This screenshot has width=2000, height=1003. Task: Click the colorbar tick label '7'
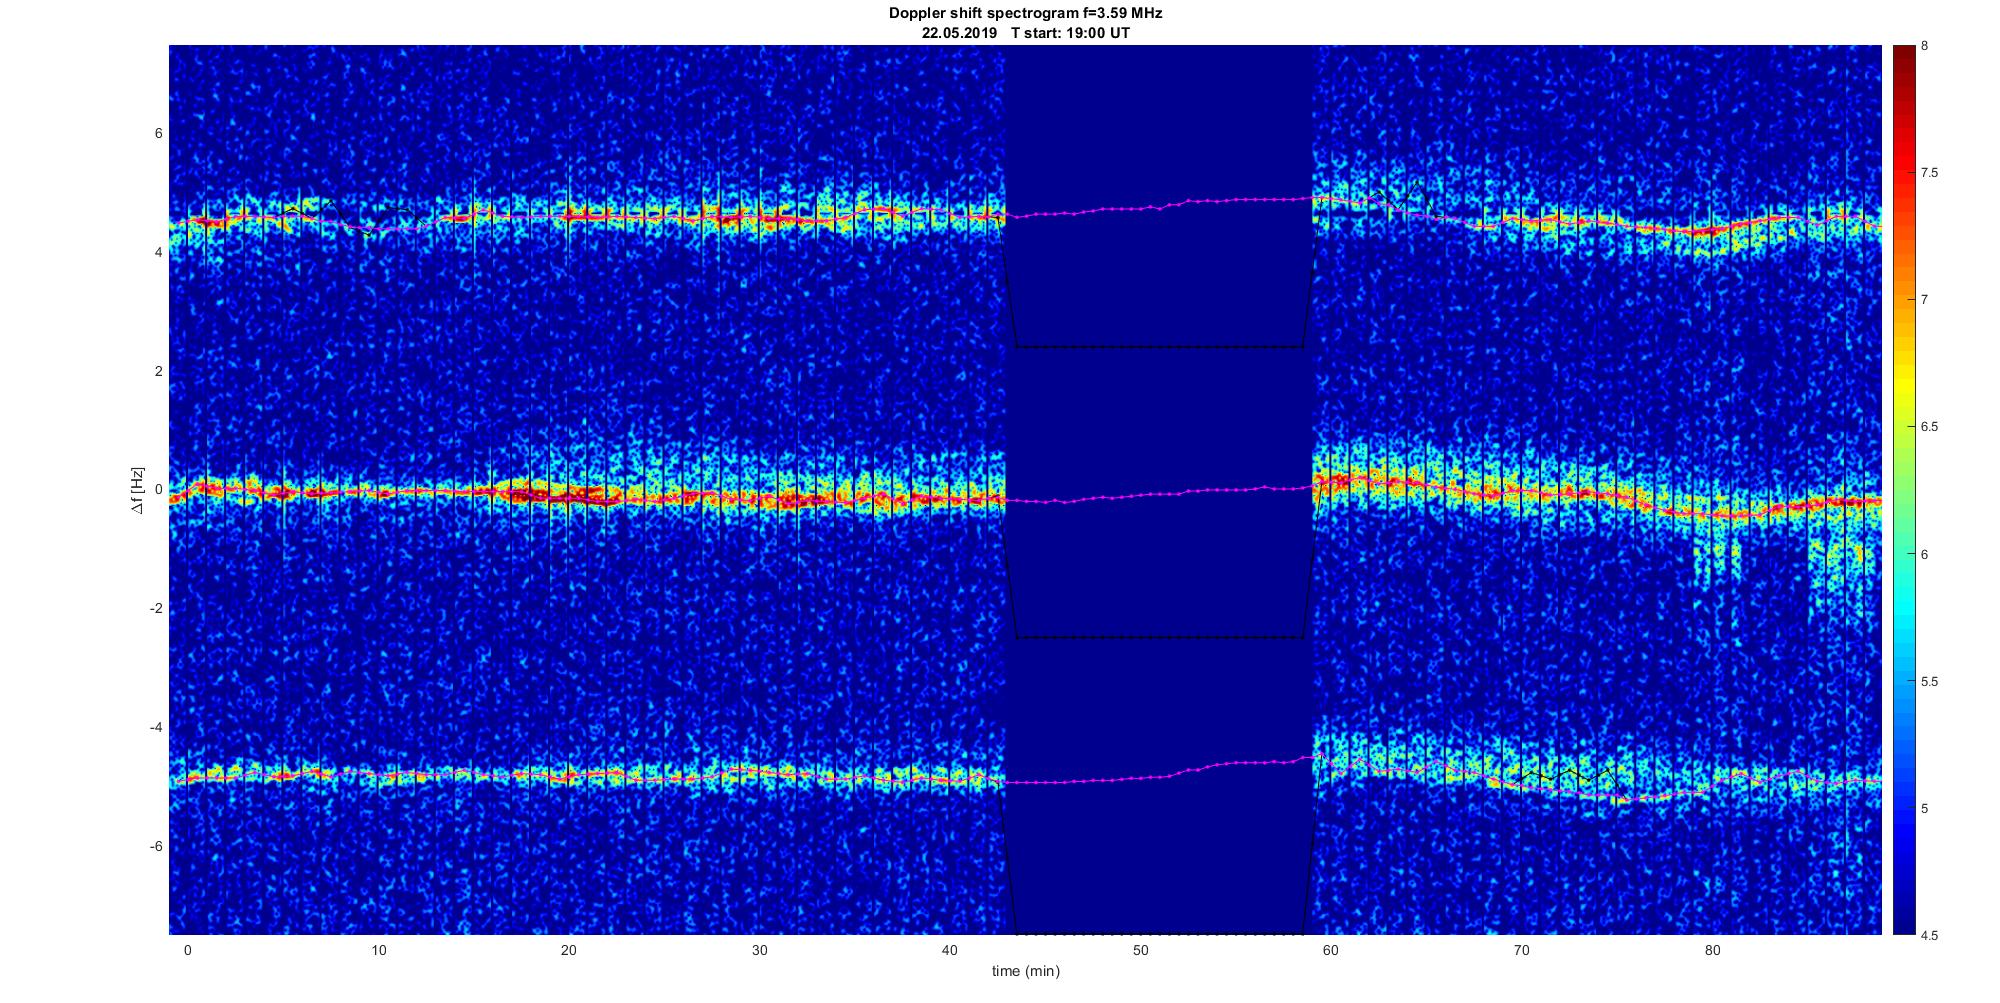click(x=1925, y=300)
